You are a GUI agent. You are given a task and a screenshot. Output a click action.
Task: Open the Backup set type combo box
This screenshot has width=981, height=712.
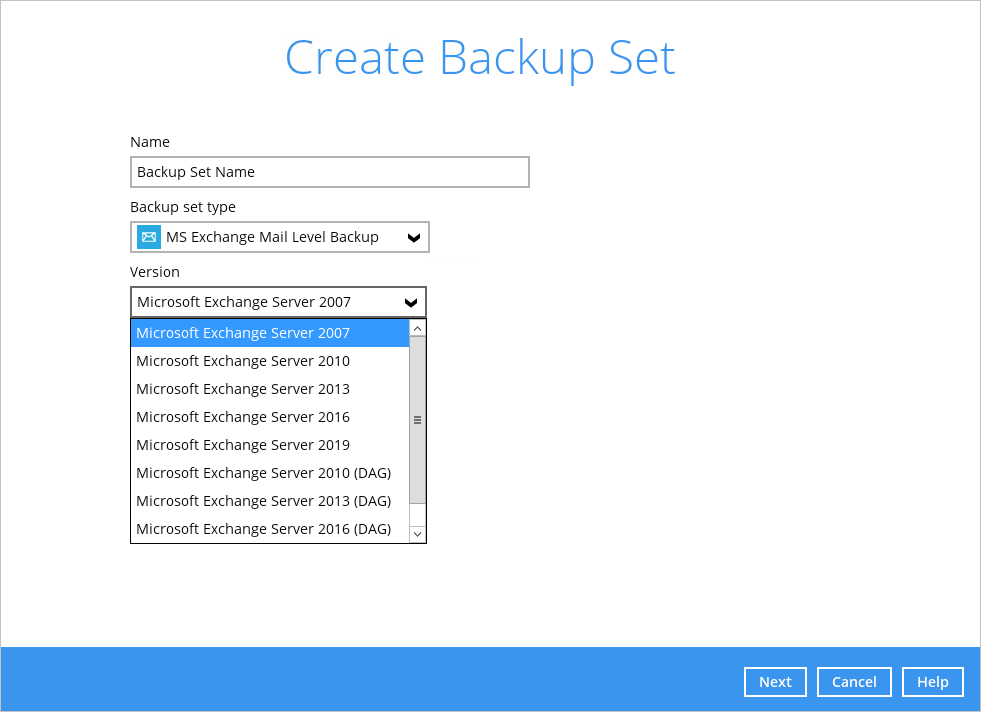click(x=280, y=237)
